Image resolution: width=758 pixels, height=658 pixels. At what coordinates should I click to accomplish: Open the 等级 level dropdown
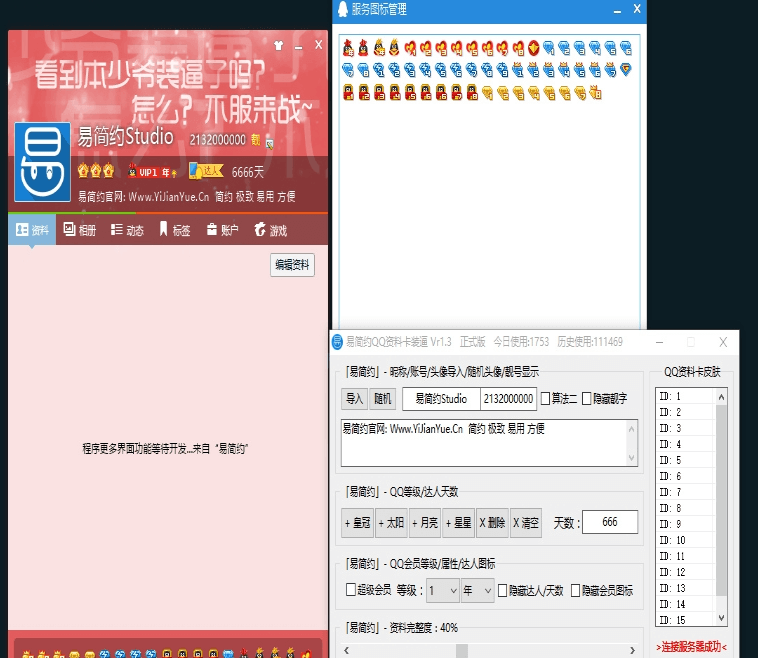click(442, 591)
